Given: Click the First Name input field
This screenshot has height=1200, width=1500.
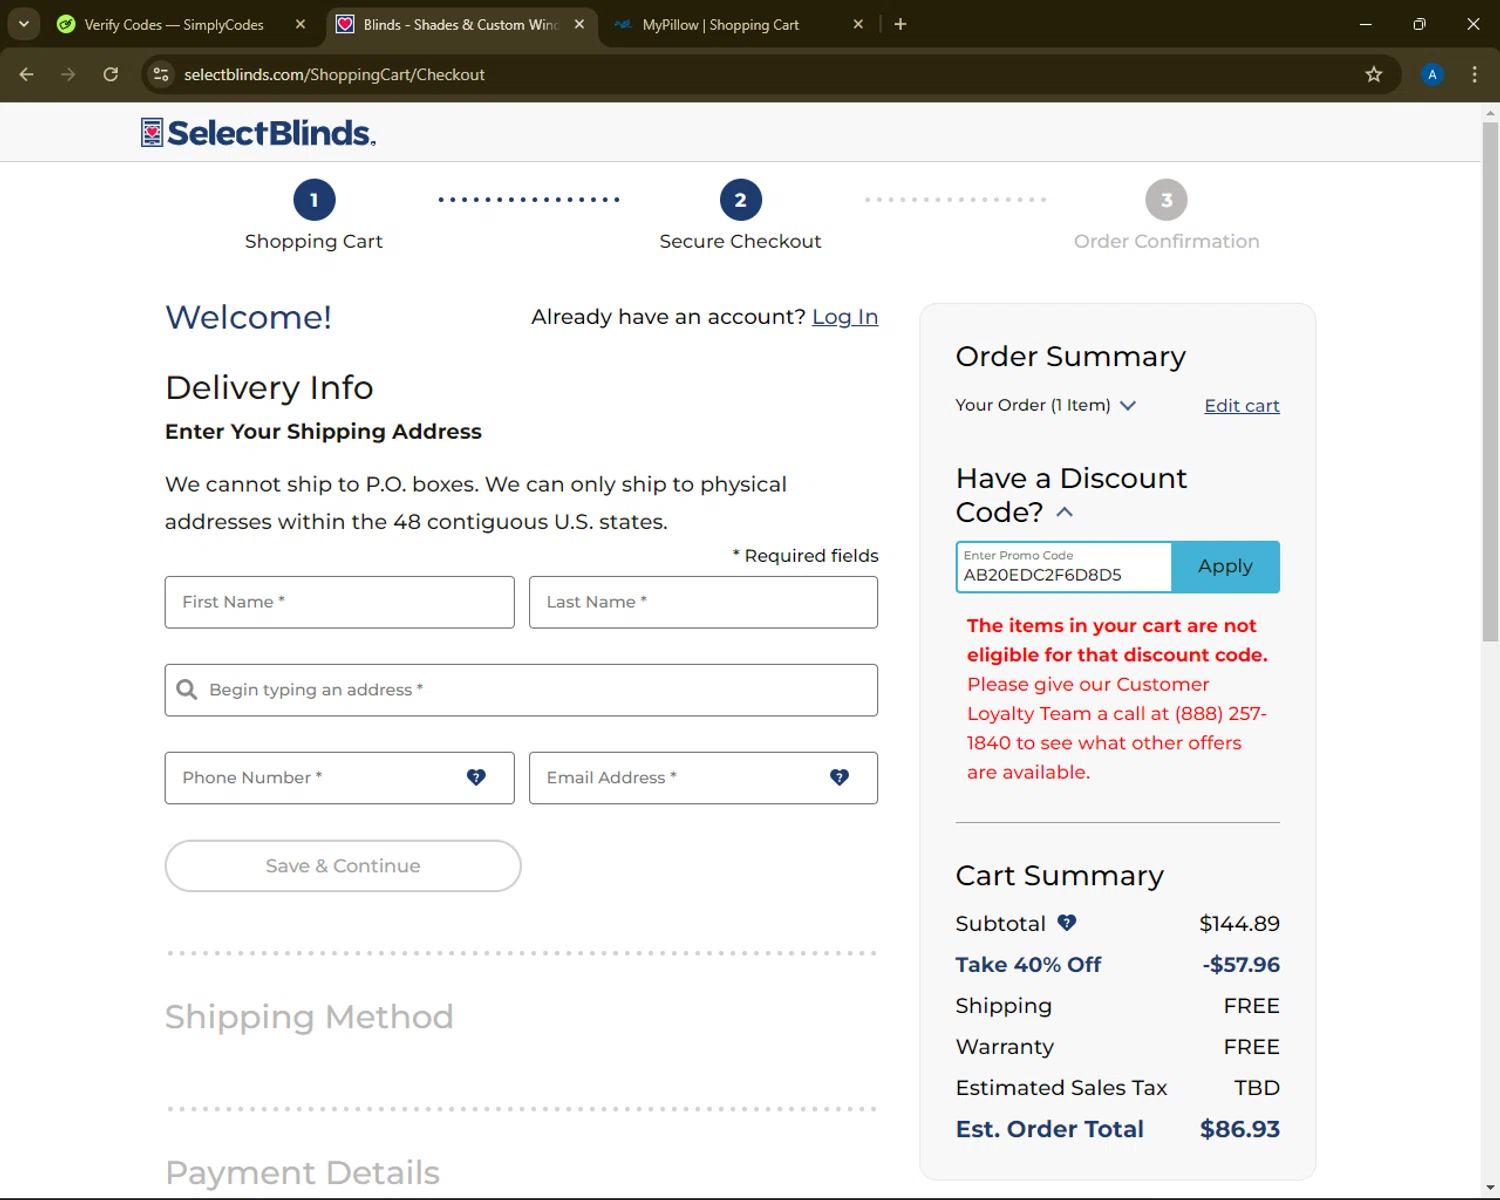Looking at the screenshot, I should (x=339, y=602).
